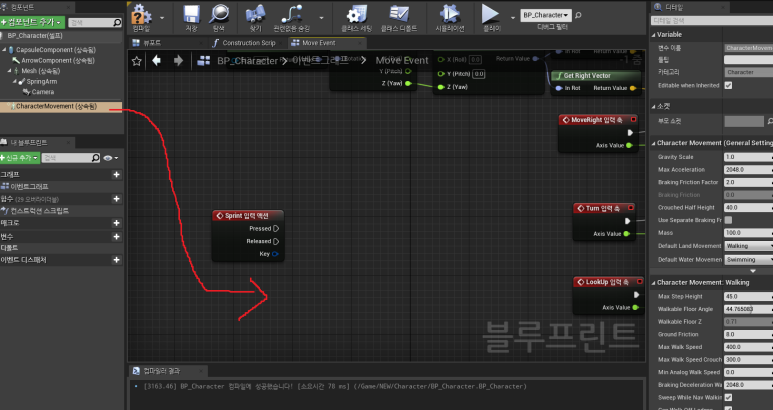Open Default Land Movement Walking dropdown
Viewport: 773px width, 410px height.
749,246
